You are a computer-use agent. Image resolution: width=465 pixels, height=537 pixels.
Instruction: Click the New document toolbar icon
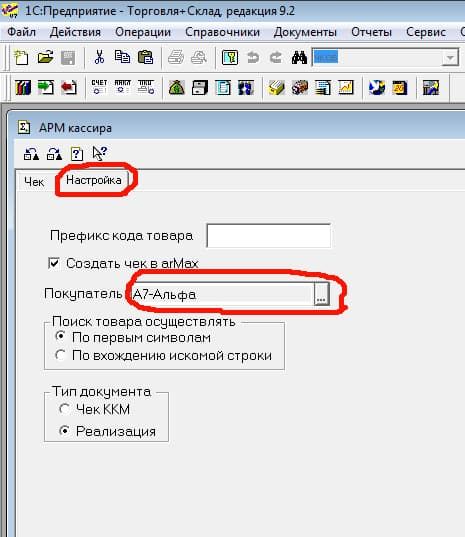pyautogui.click(x=21, y=57)
